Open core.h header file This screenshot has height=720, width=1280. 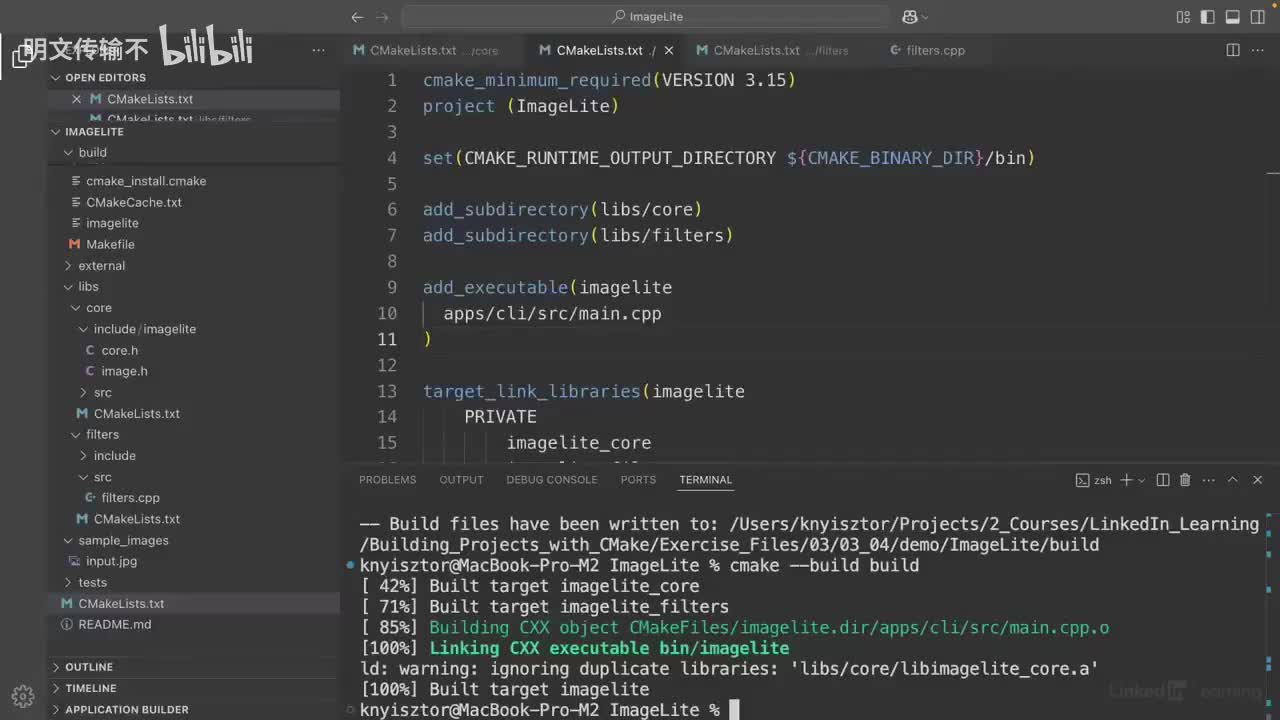point(119,350)
